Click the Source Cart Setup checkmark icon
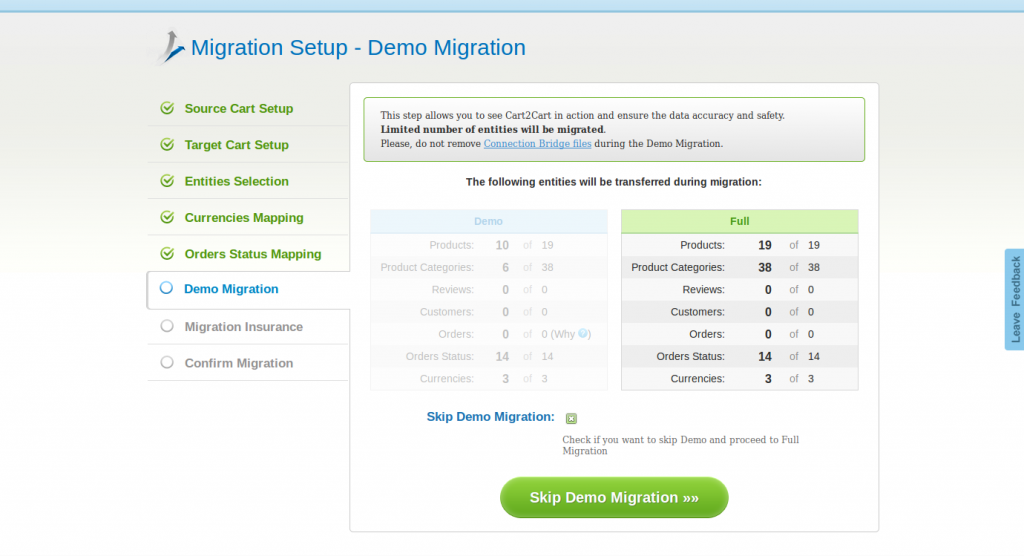The image size is (1024, 556). click(167, 108)
